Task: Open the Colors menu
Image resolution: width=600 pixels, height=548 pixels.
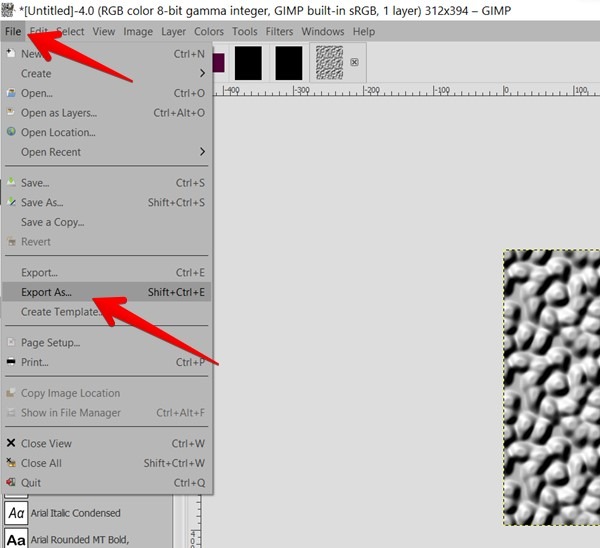Action: pos(209,31)
